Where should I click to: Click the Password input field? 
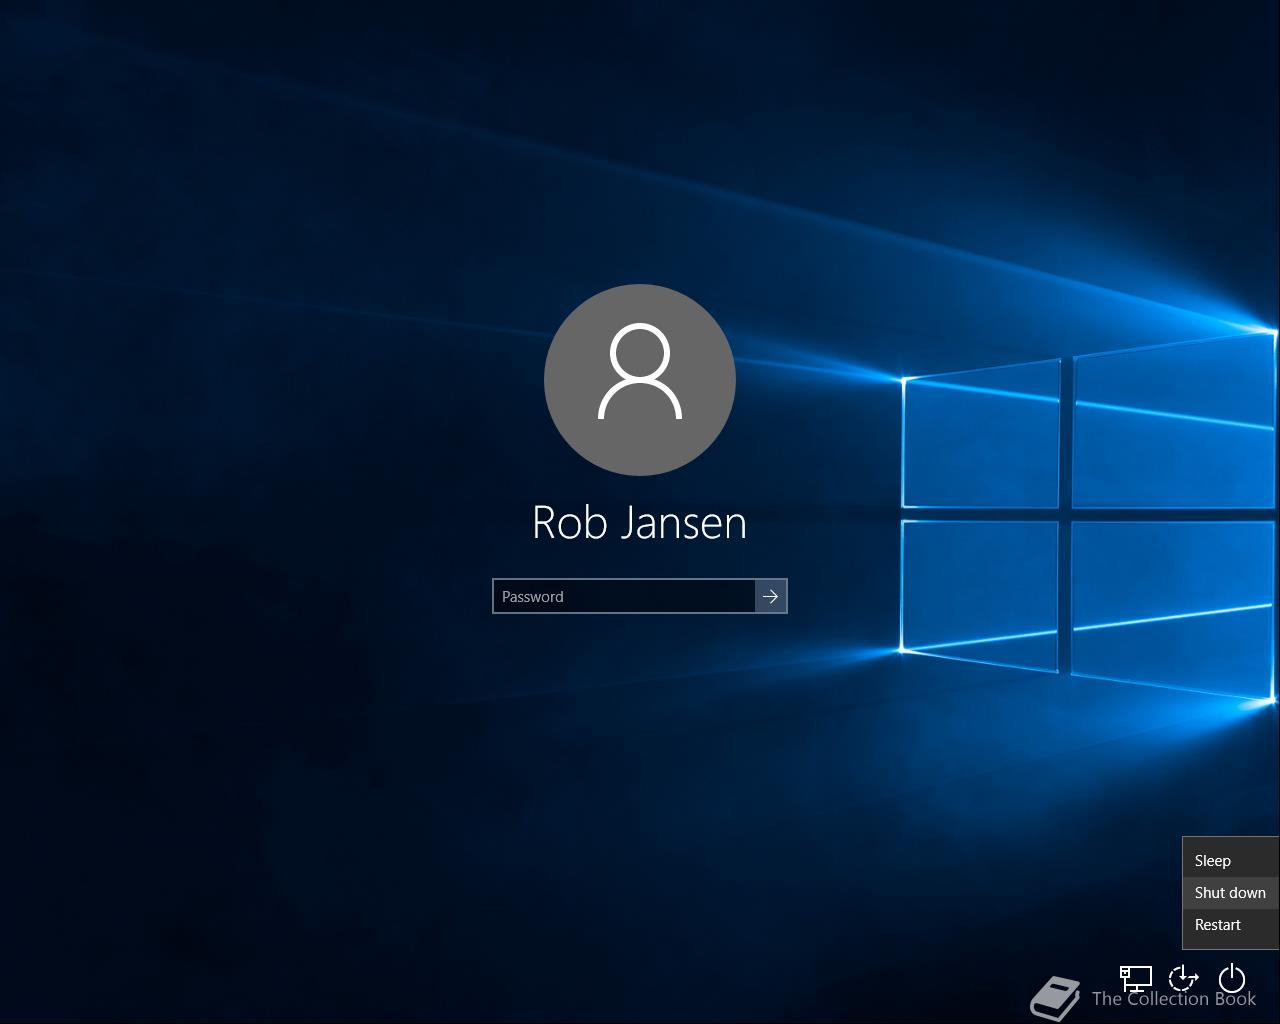(624, 596)
